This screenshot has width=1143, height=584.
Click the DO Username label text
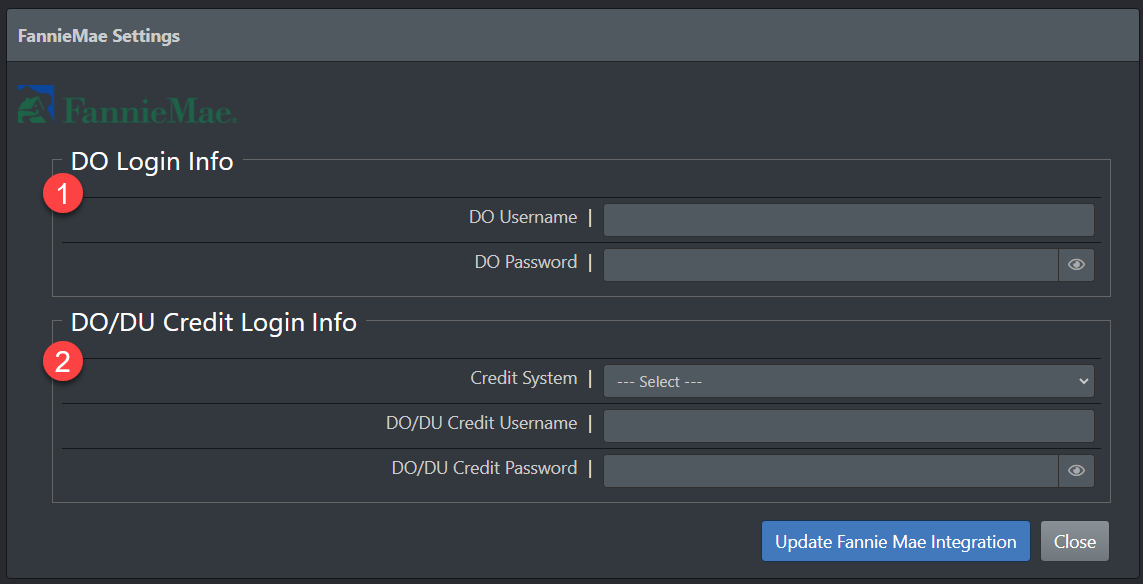522,217
